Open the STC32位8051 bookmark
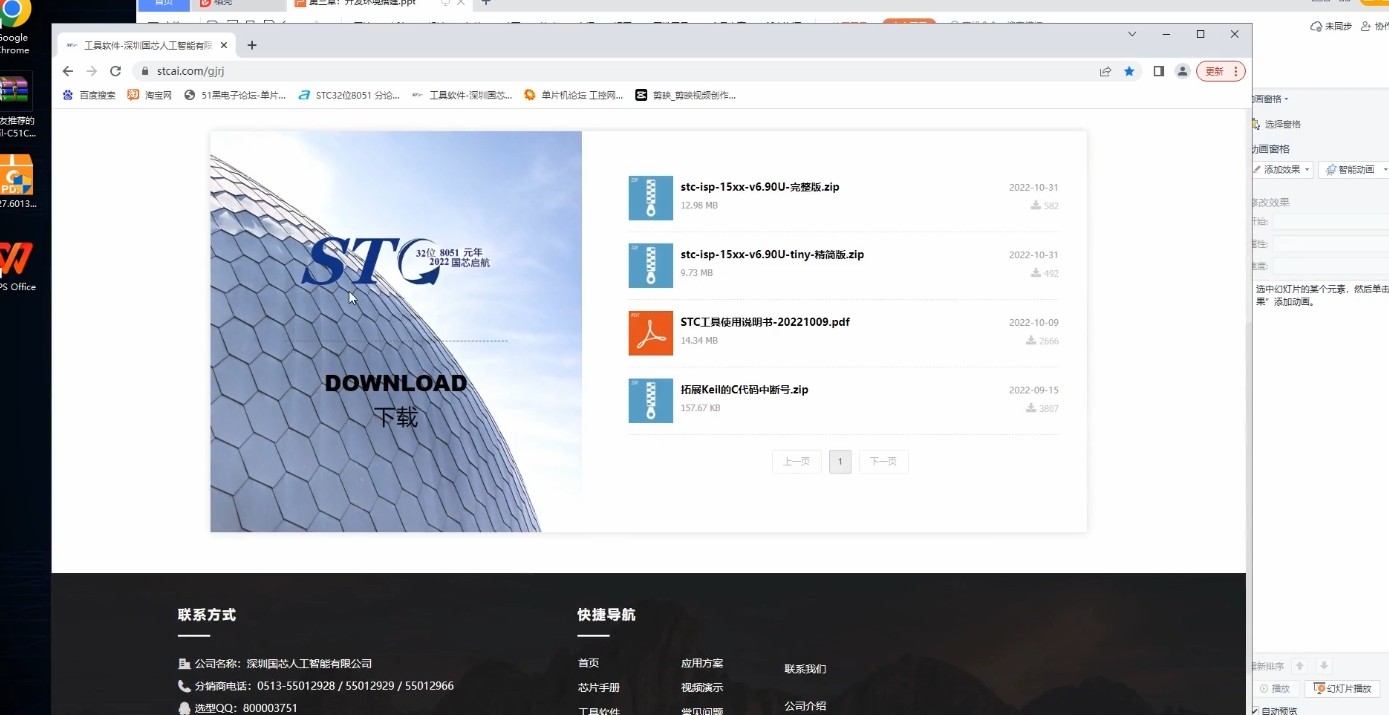Image resolution: width=1389 pixels, height=715 pixels. pos(349,95)
